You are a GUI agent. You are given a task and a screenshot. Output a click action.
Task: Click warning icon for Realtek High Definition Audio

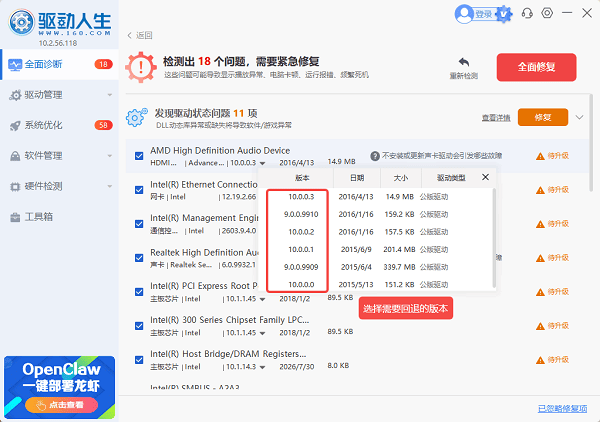pos(540,258)
